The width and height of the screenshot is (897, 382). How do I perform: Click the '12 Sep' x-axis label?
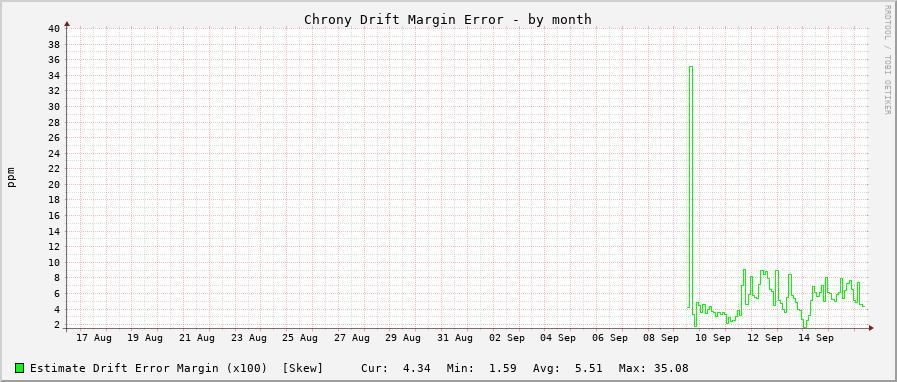[765, 338]
